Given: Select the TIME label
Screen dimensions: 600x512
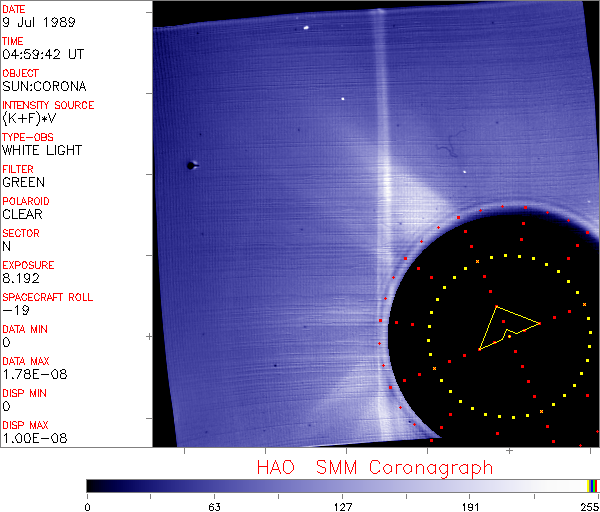Looking at the screenshot, I should pyautogui.click(x=13, y=41).
